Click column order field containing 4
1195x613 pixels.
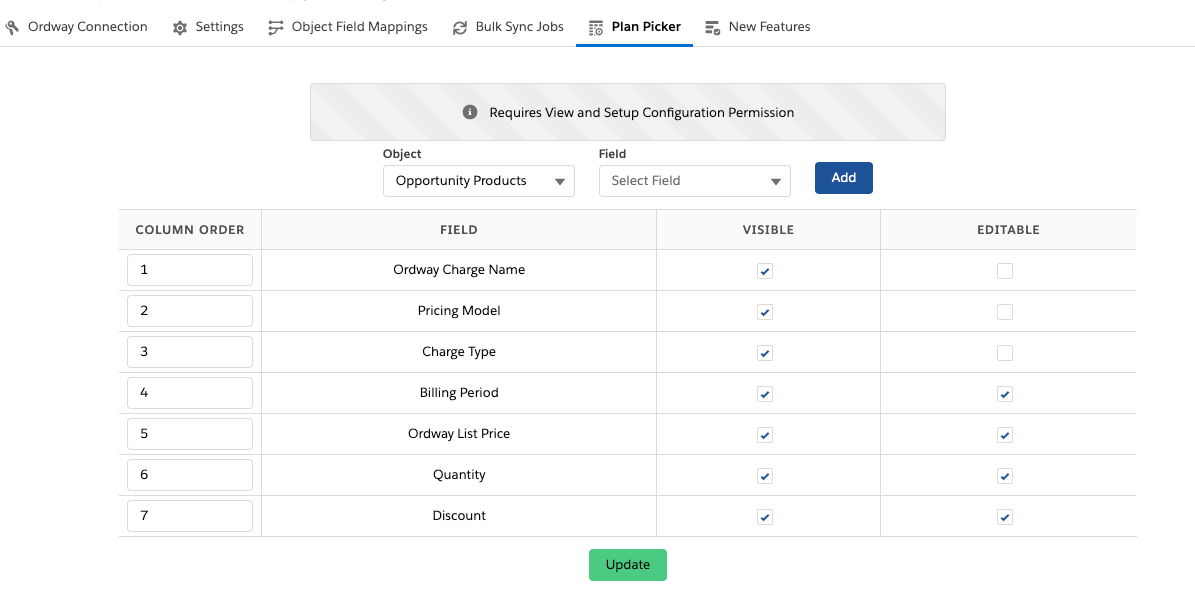[x=190, y=393]
